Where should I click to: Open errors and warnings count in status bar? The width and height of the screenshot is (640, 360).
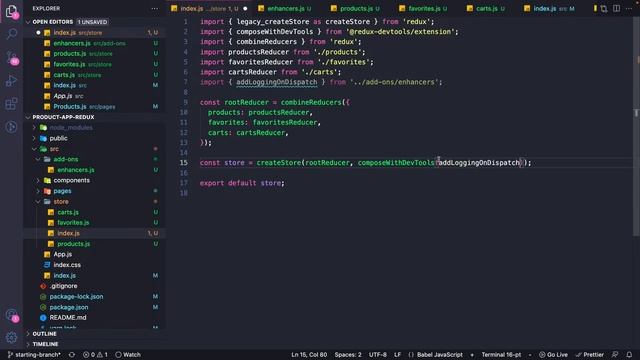pos(95,355)
